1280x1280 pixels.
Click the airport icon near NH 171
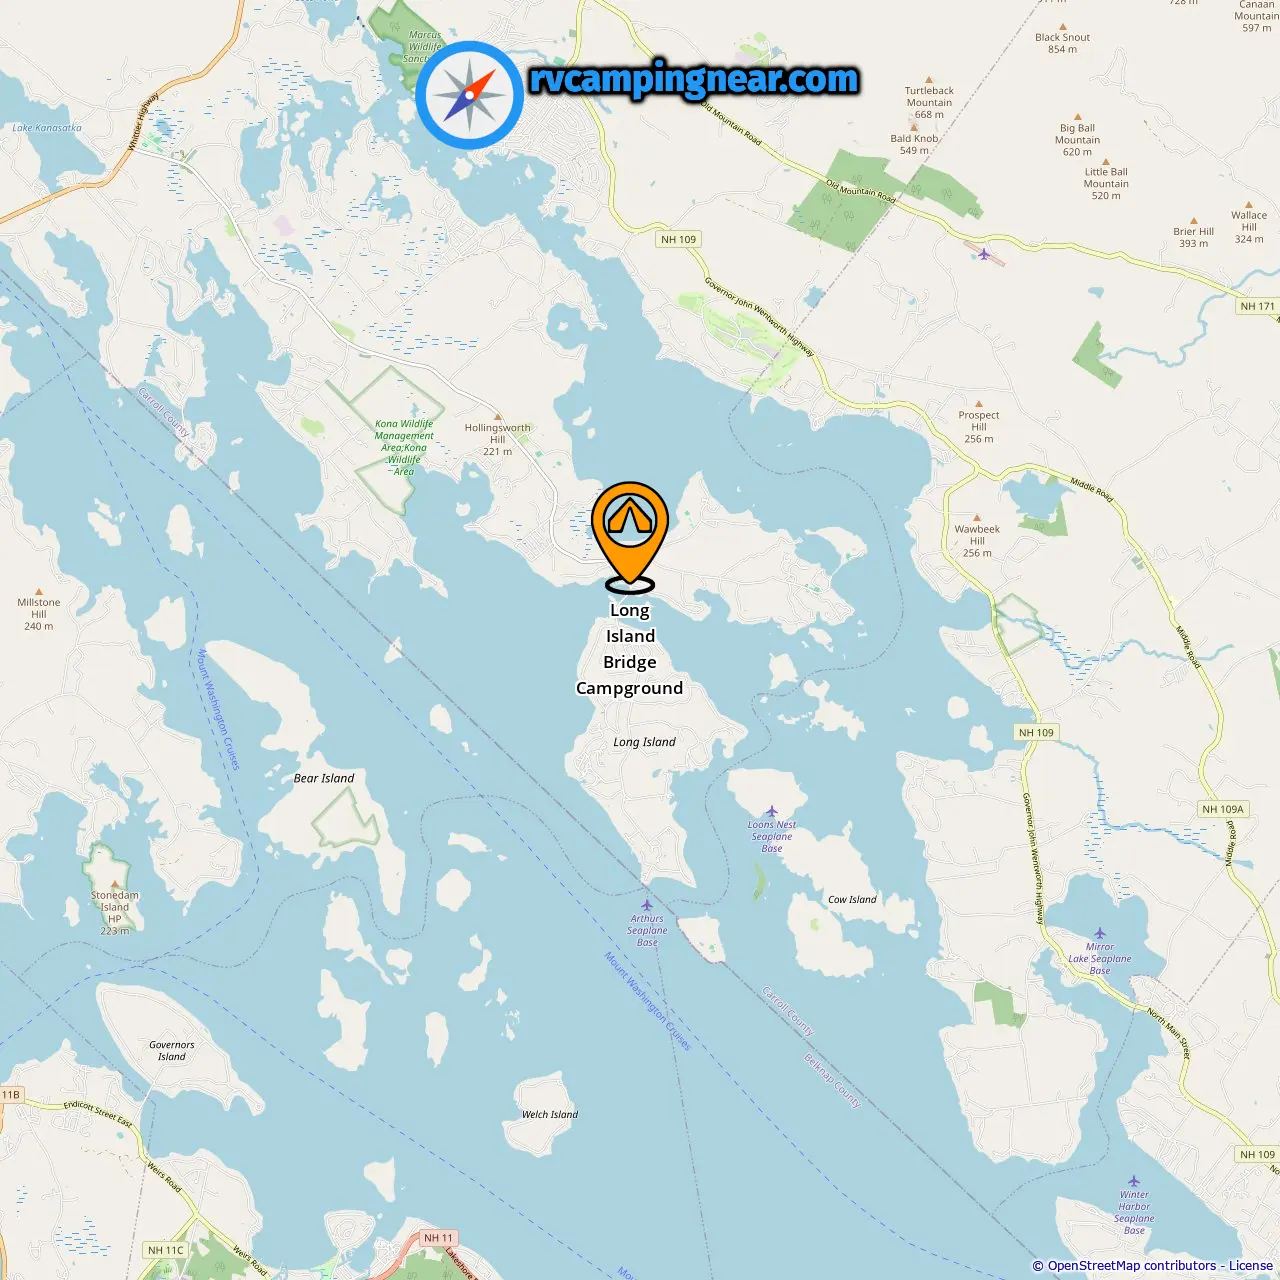(985, 254)
